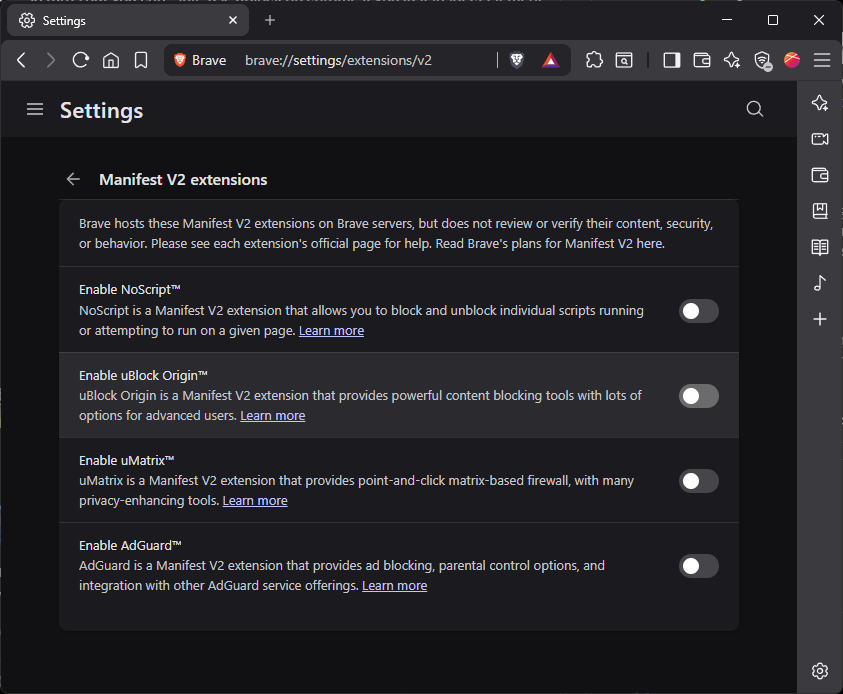The image size is (843, 694).
Task: Open Brave Shields lion icon in address bar
Action: (517, 60)
